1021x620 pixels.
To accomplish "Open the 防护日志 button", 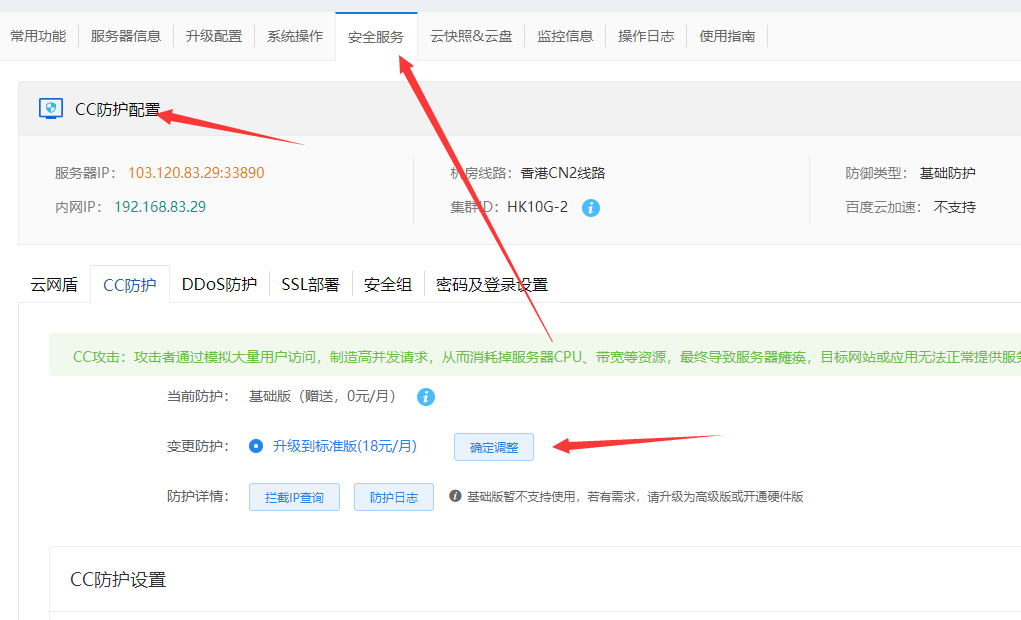I will pos(393,497).
